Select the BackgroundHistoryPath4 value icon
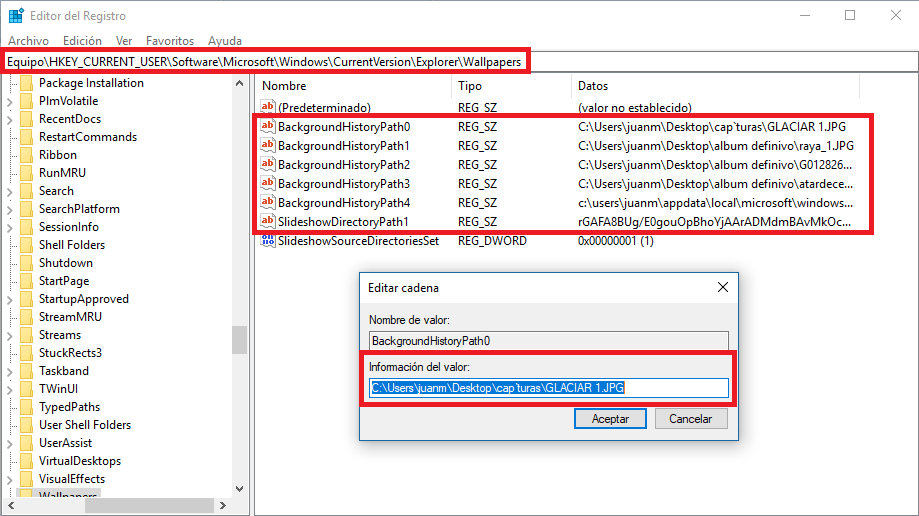 click(x=268, y=202)
